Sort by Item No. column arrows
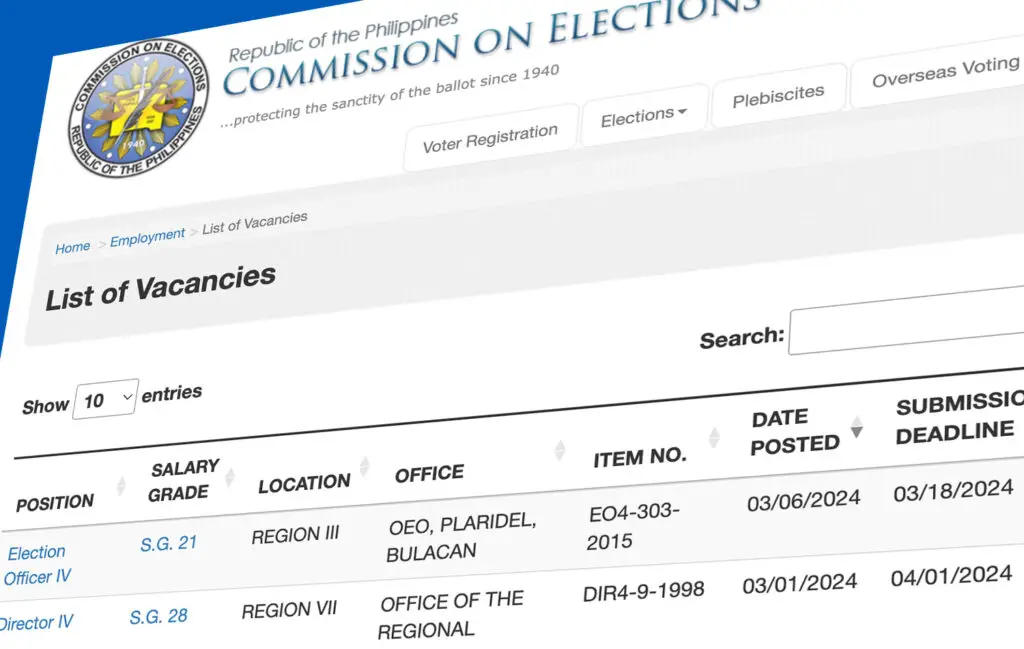The width and height of the screenshot is (1024, 649). click(714, 437)
